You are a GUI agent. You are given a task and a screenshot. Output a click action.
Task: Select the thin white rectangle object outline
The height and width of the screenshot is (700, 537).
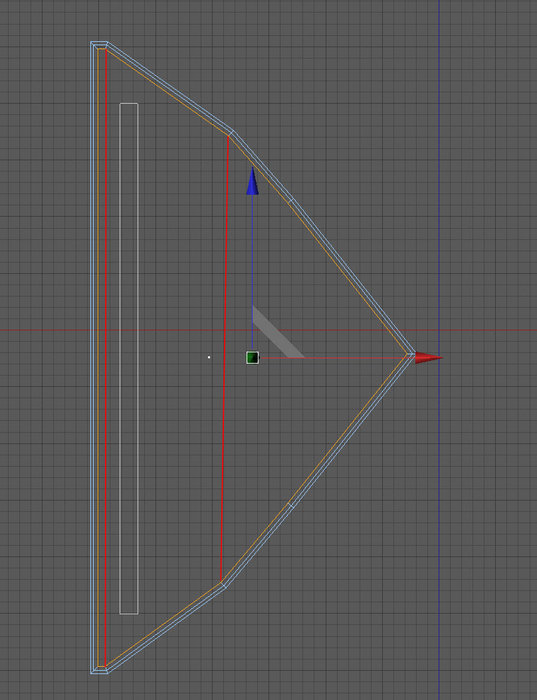(x=129, y=358)
